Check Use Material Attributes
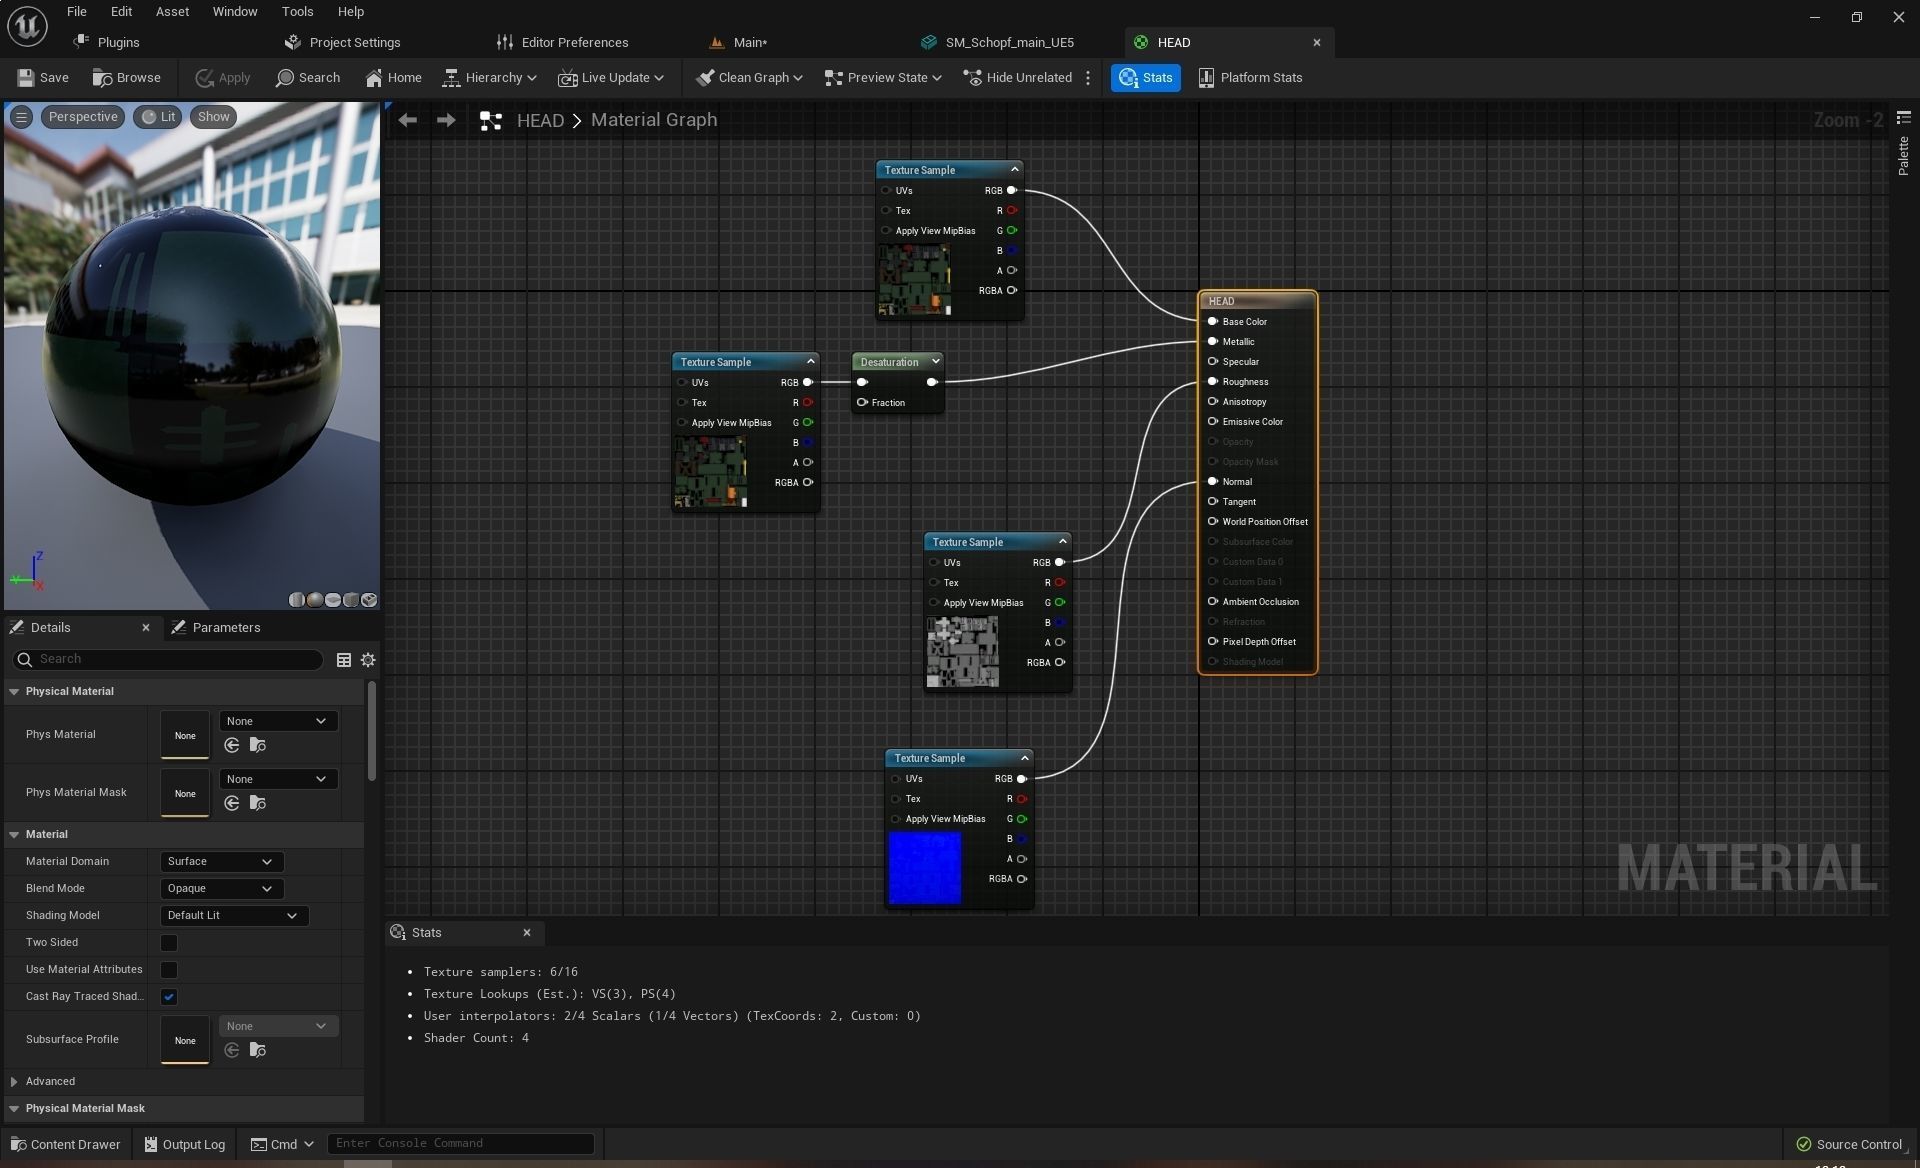Screen dimensions: 1920x1168 pos(169,970)
